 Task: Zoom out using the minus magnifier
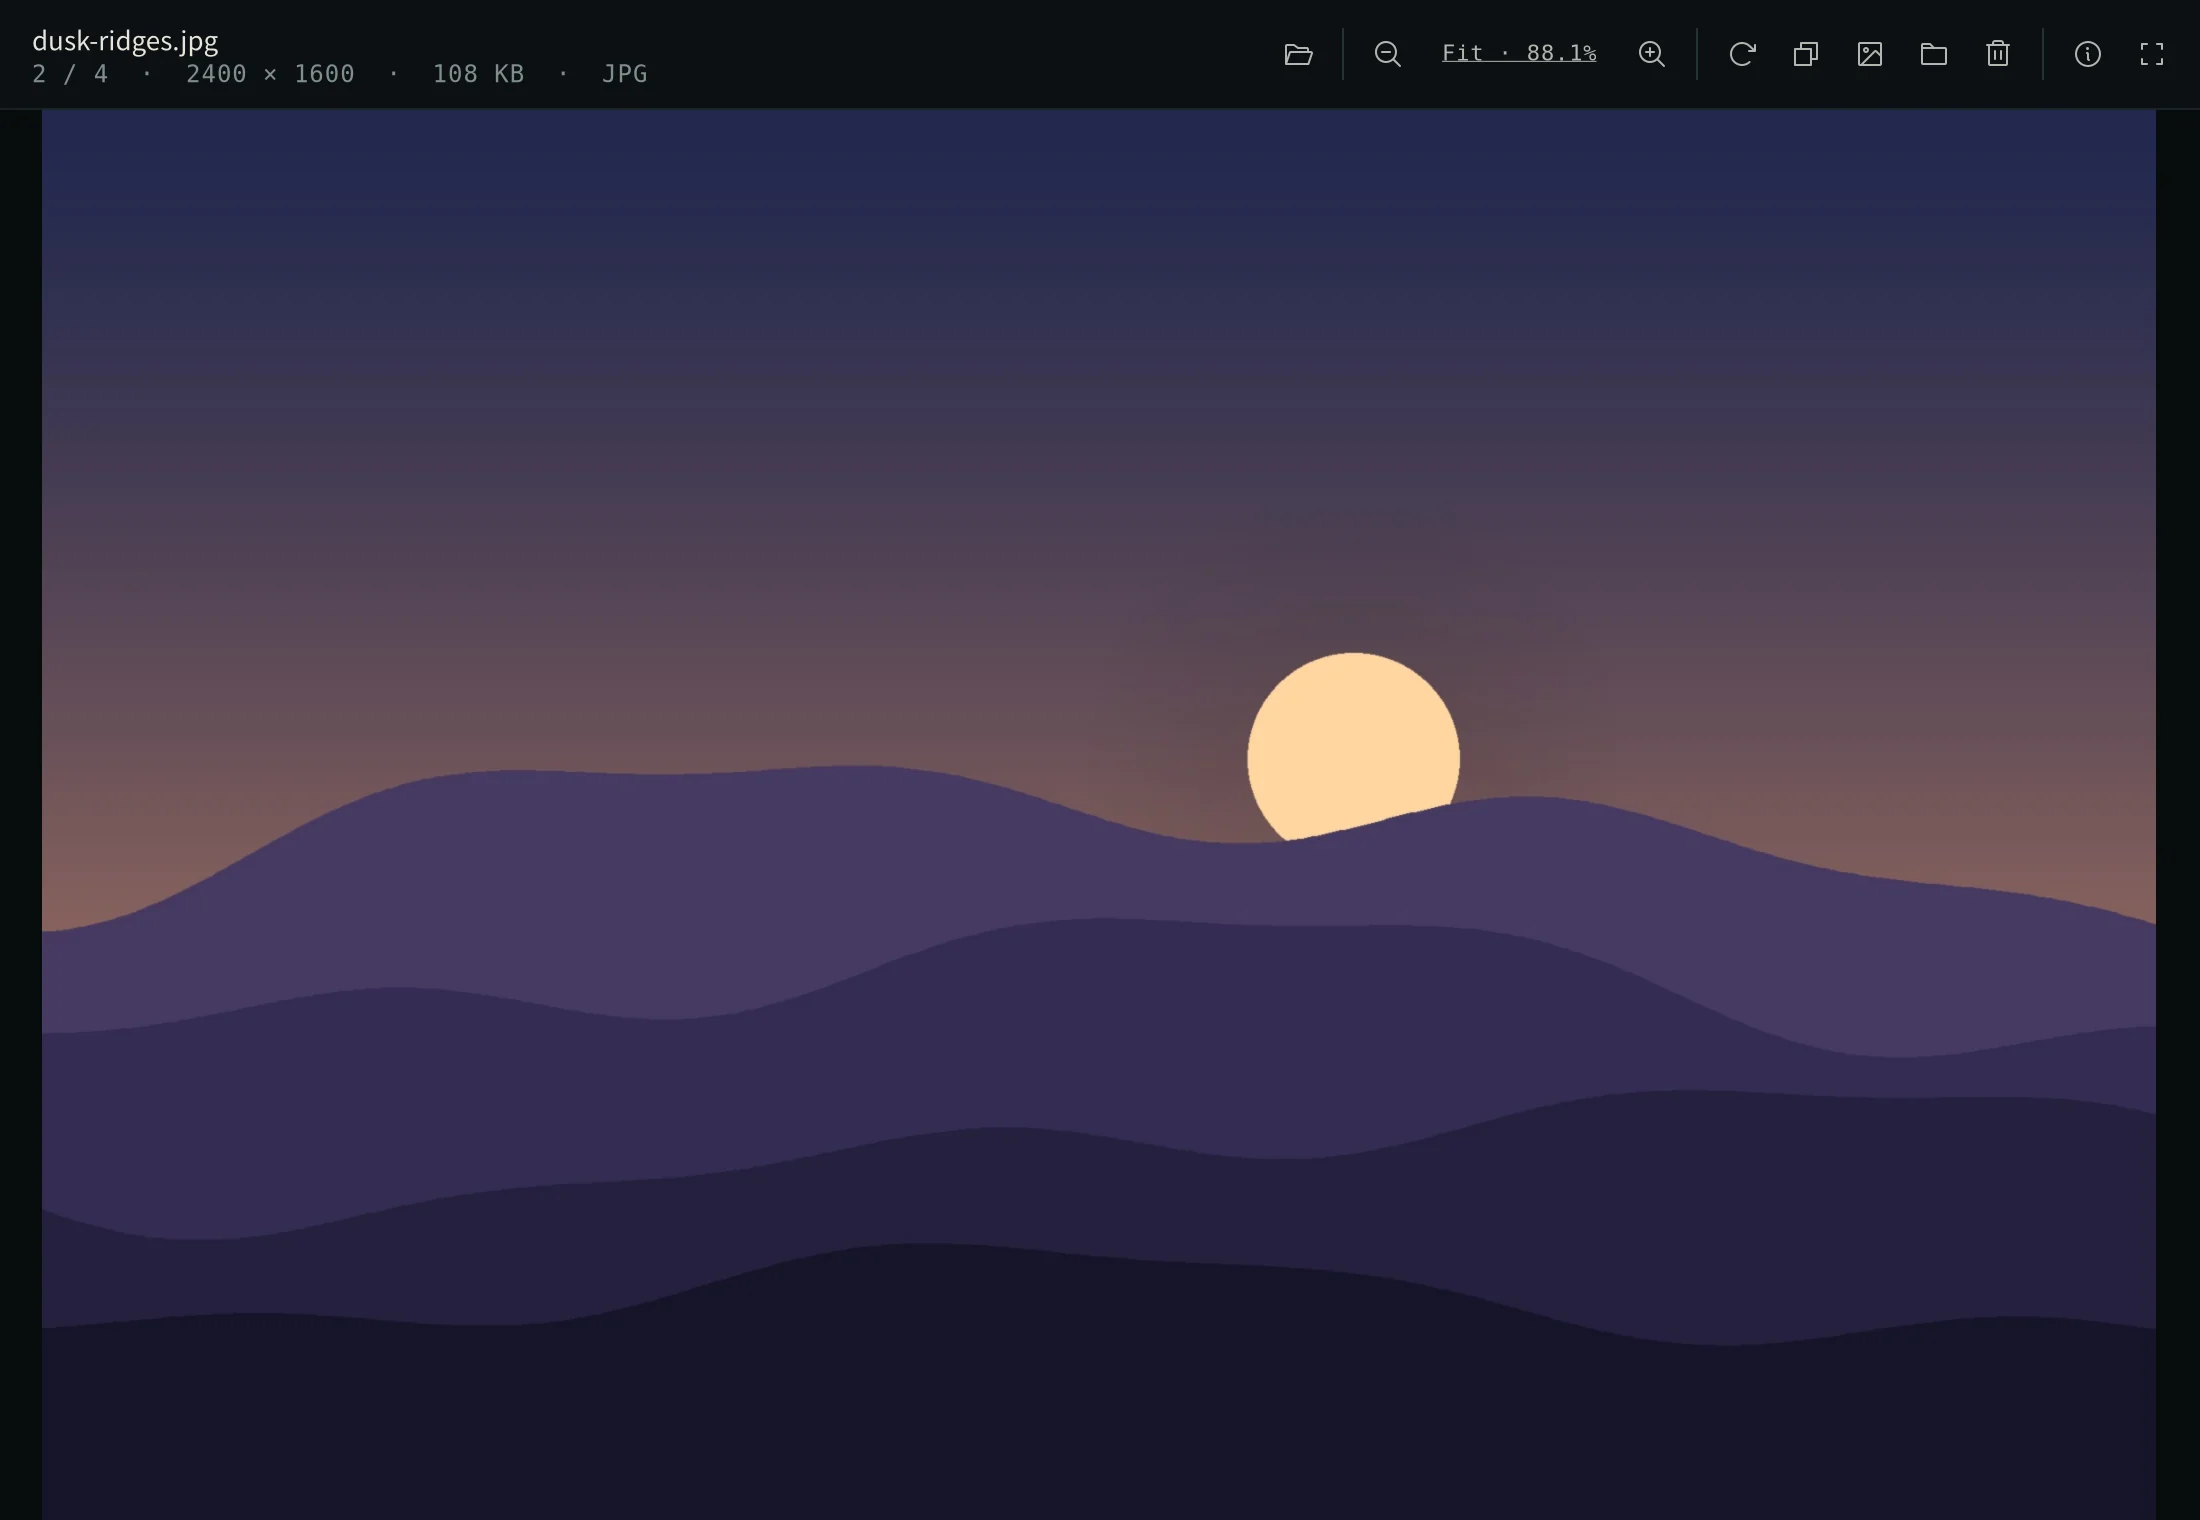1387,54
